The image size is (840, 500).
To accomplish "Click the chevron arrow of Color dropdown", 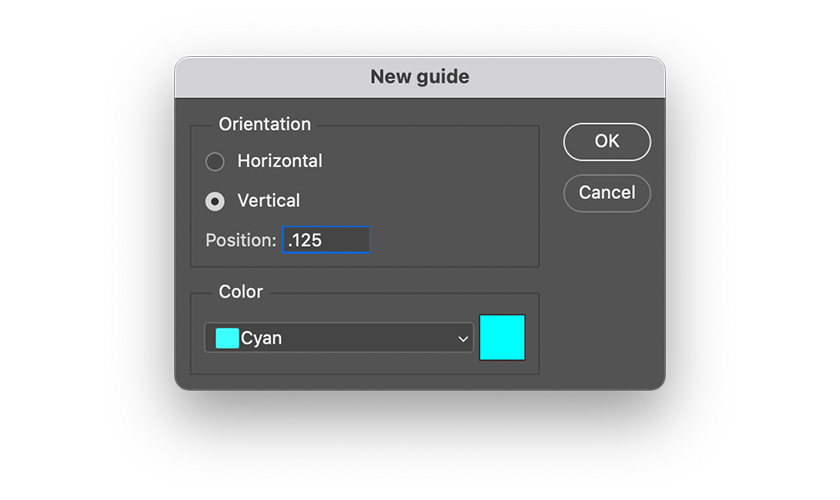I will click(463, 339).
